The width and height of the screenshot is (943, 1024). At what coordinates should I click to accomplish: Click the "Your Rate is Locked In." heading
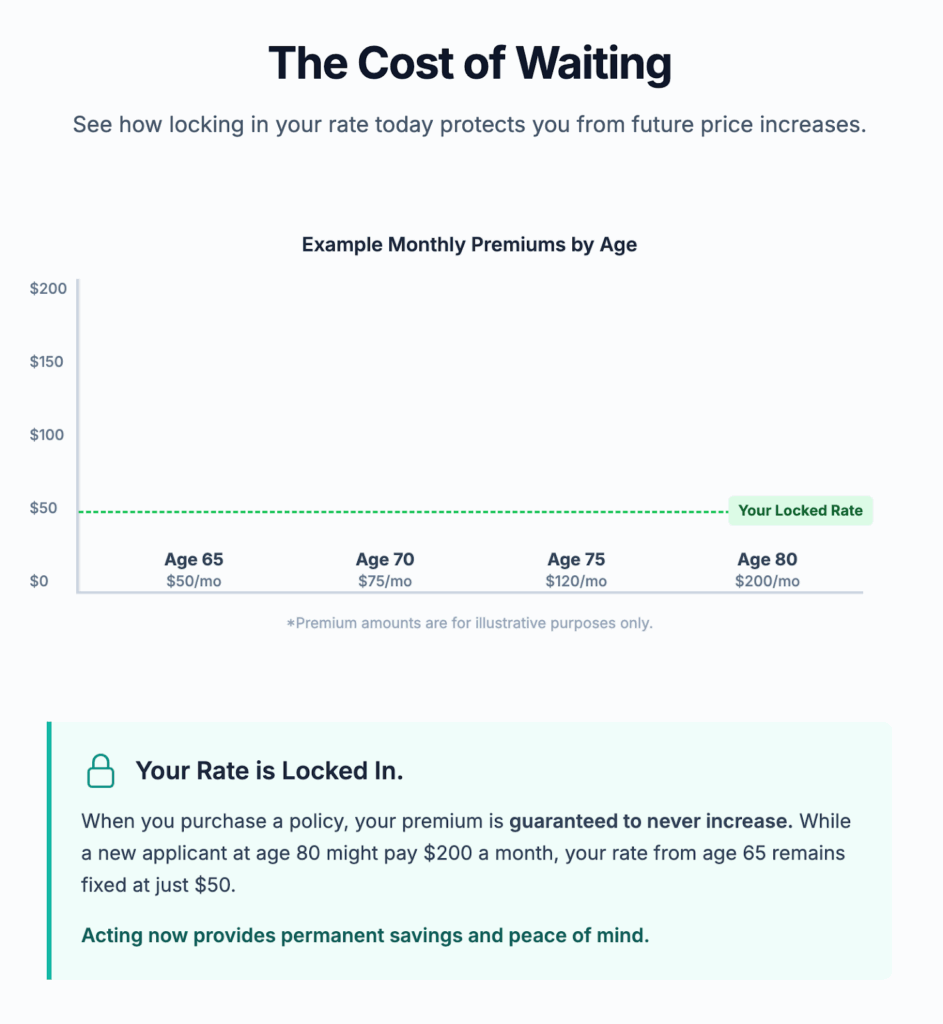[x=269, y=771]
